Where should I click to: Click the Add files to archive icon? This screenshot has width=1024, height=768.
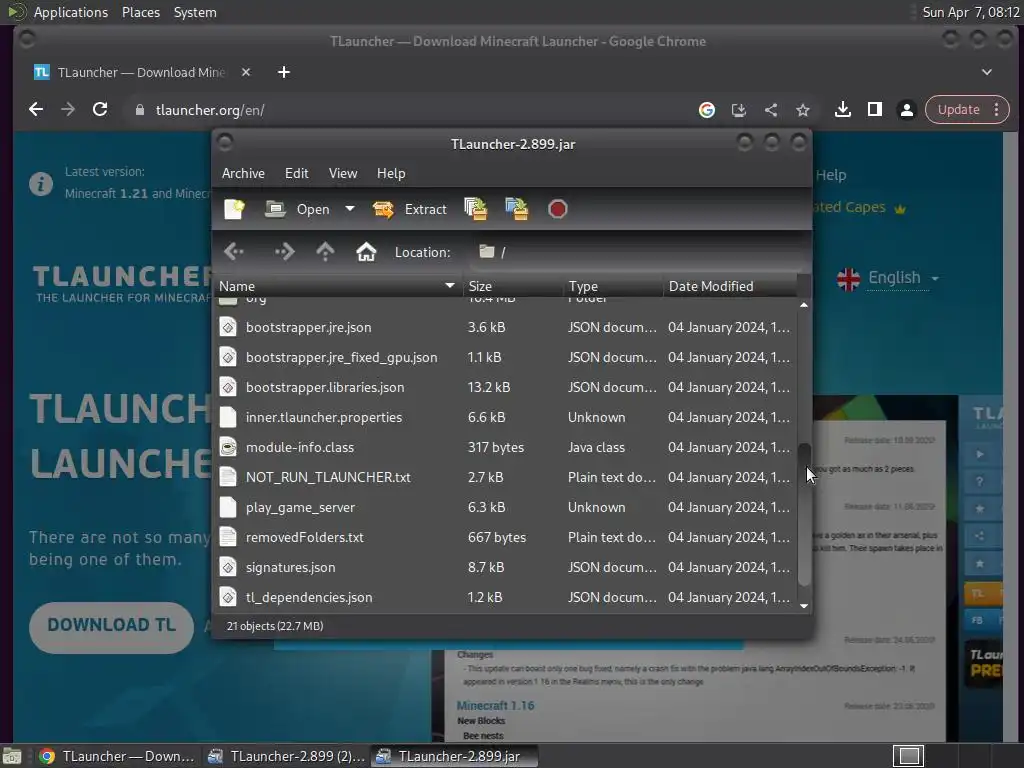pos(475,209)
